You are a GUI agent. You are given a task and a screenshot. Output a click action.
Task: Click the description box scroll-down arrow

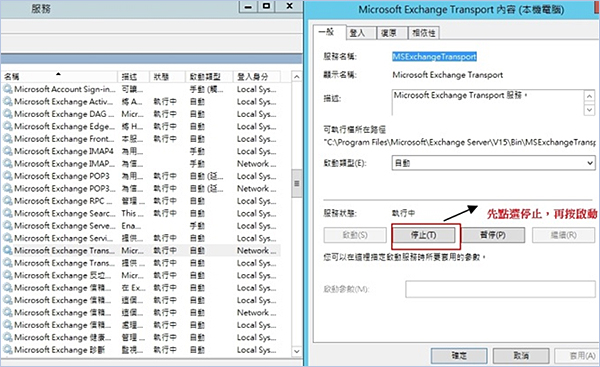tap(589, 110)
